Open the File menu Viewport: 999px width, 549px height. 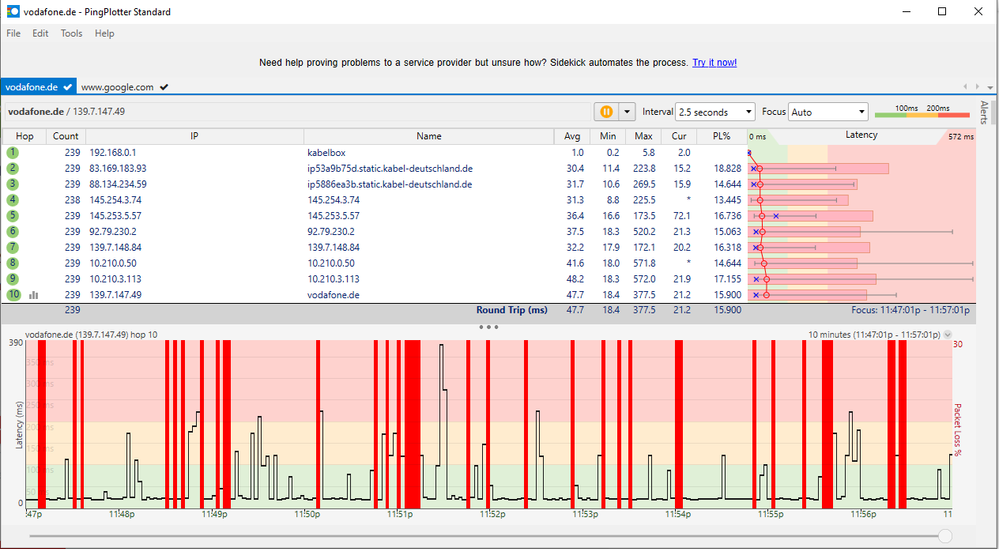coord(13,33)
